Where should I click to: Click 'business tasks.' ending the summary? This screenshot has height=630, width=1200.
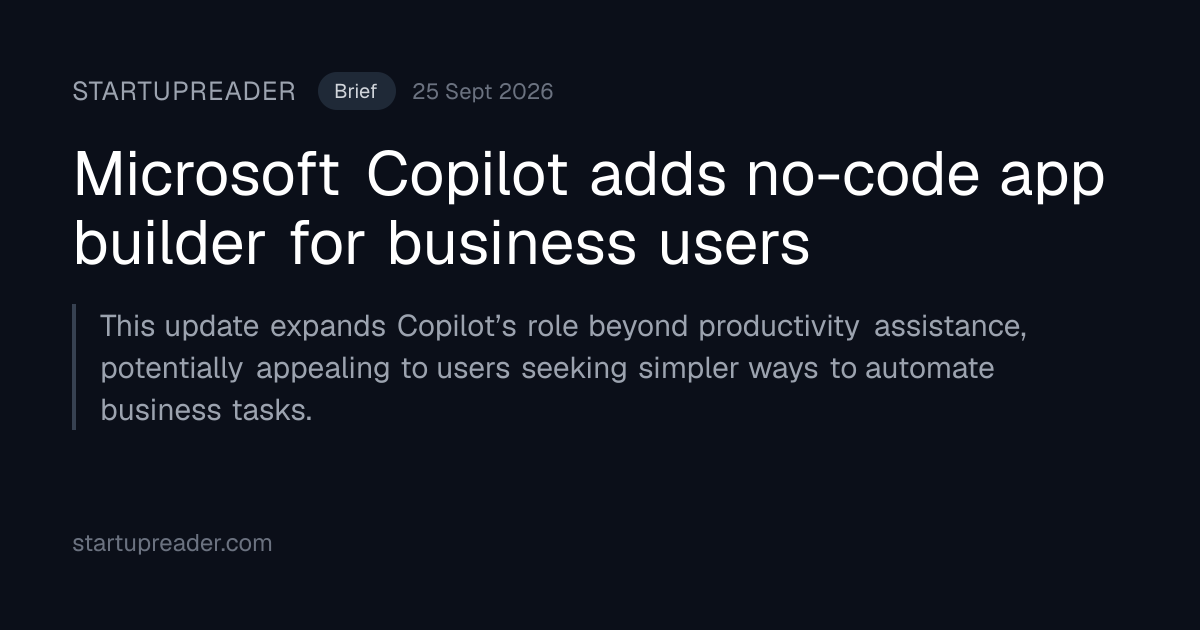(x=207, y=411)
